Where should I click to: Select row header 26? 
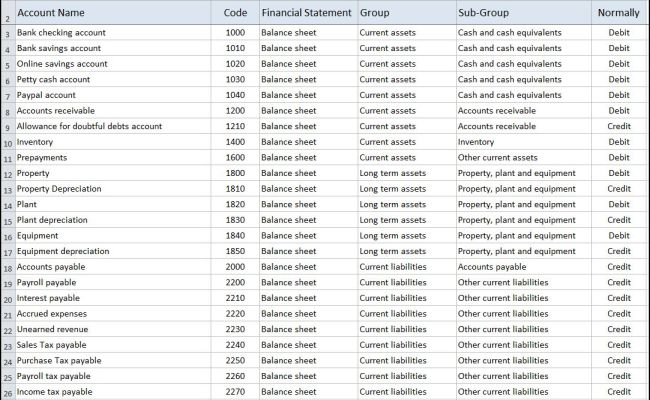[x=7, y=392]
